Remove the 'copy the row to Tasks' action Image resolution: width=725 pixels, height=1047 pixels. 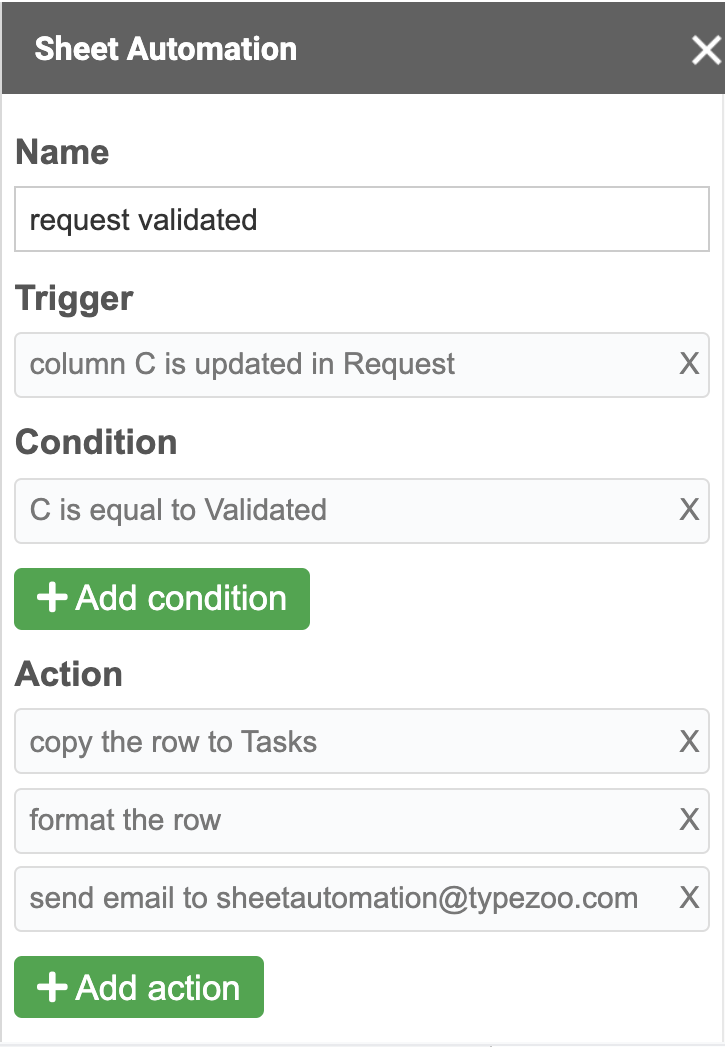click(689, 742)
